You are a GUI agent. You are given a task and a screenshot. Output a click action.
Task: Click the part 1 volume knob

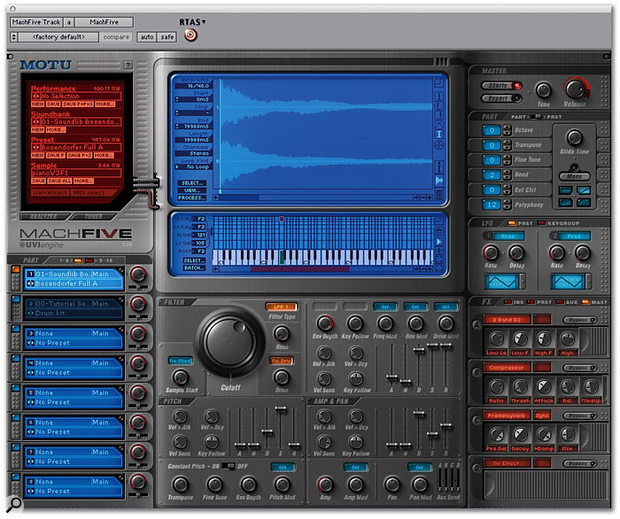point(138,274)
